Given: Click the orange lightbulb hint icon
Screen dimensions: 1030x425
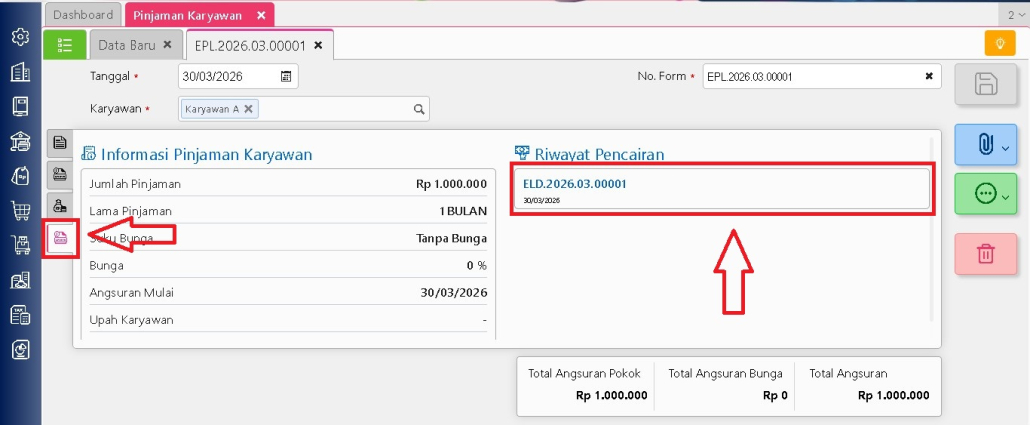Looking at the screenshot, I should pyautogui.click(x=999, y=43).
